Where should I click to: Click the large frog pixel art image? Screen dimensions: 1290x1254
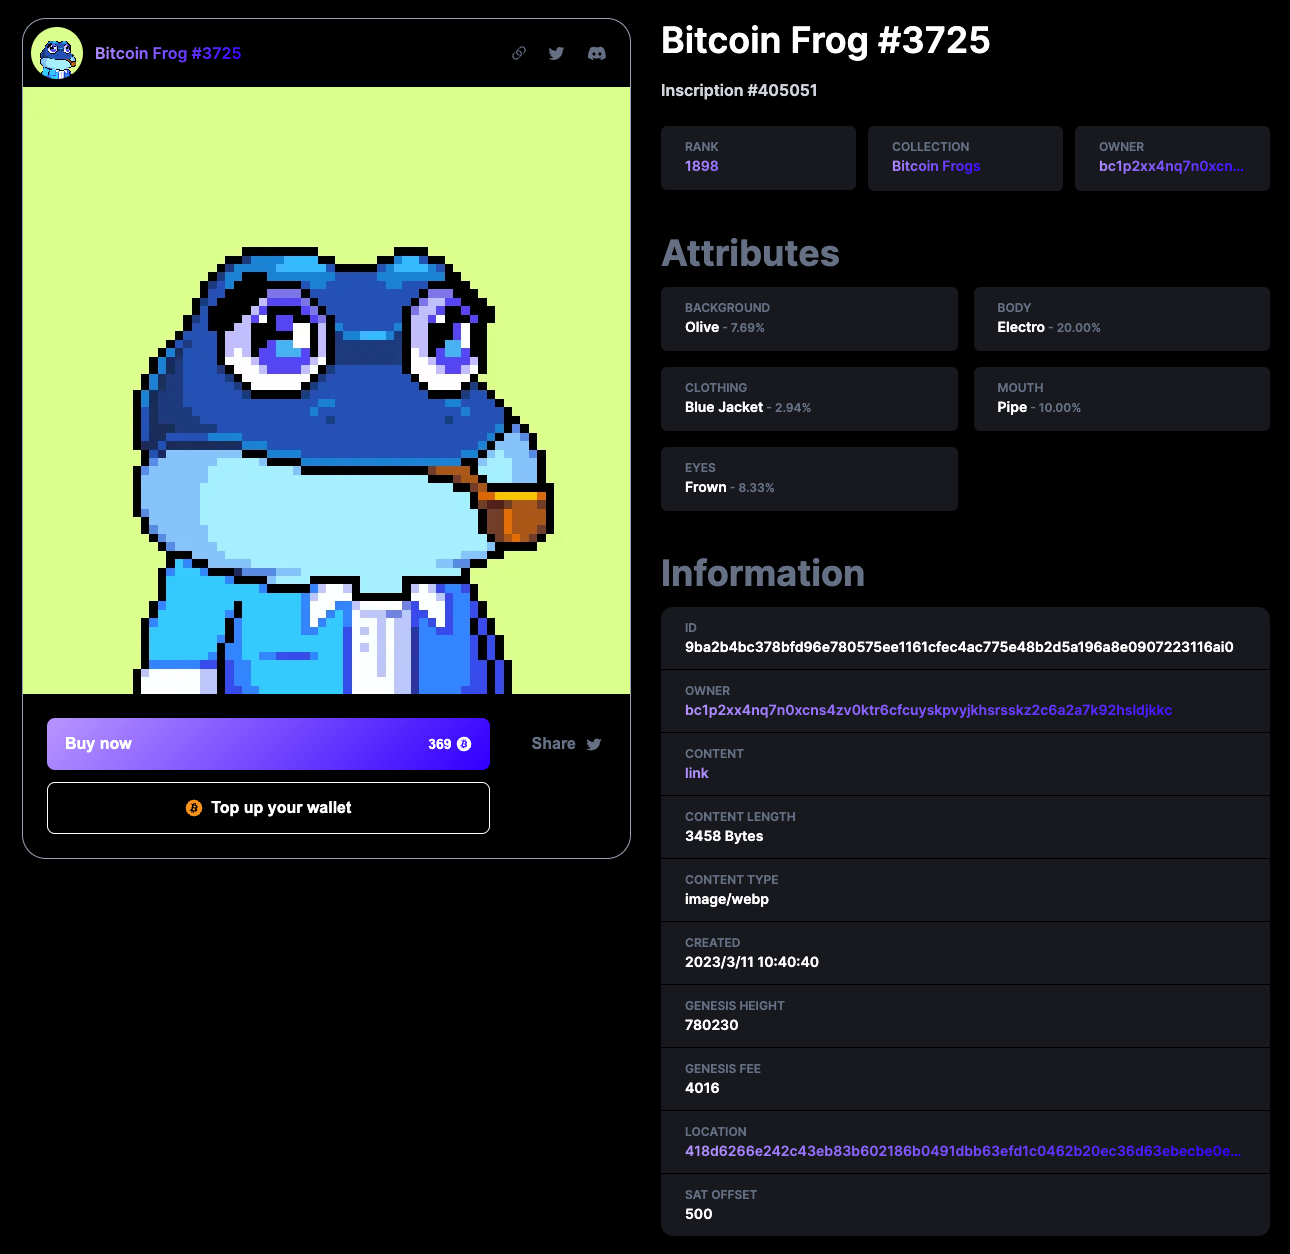tap(327, 390)
